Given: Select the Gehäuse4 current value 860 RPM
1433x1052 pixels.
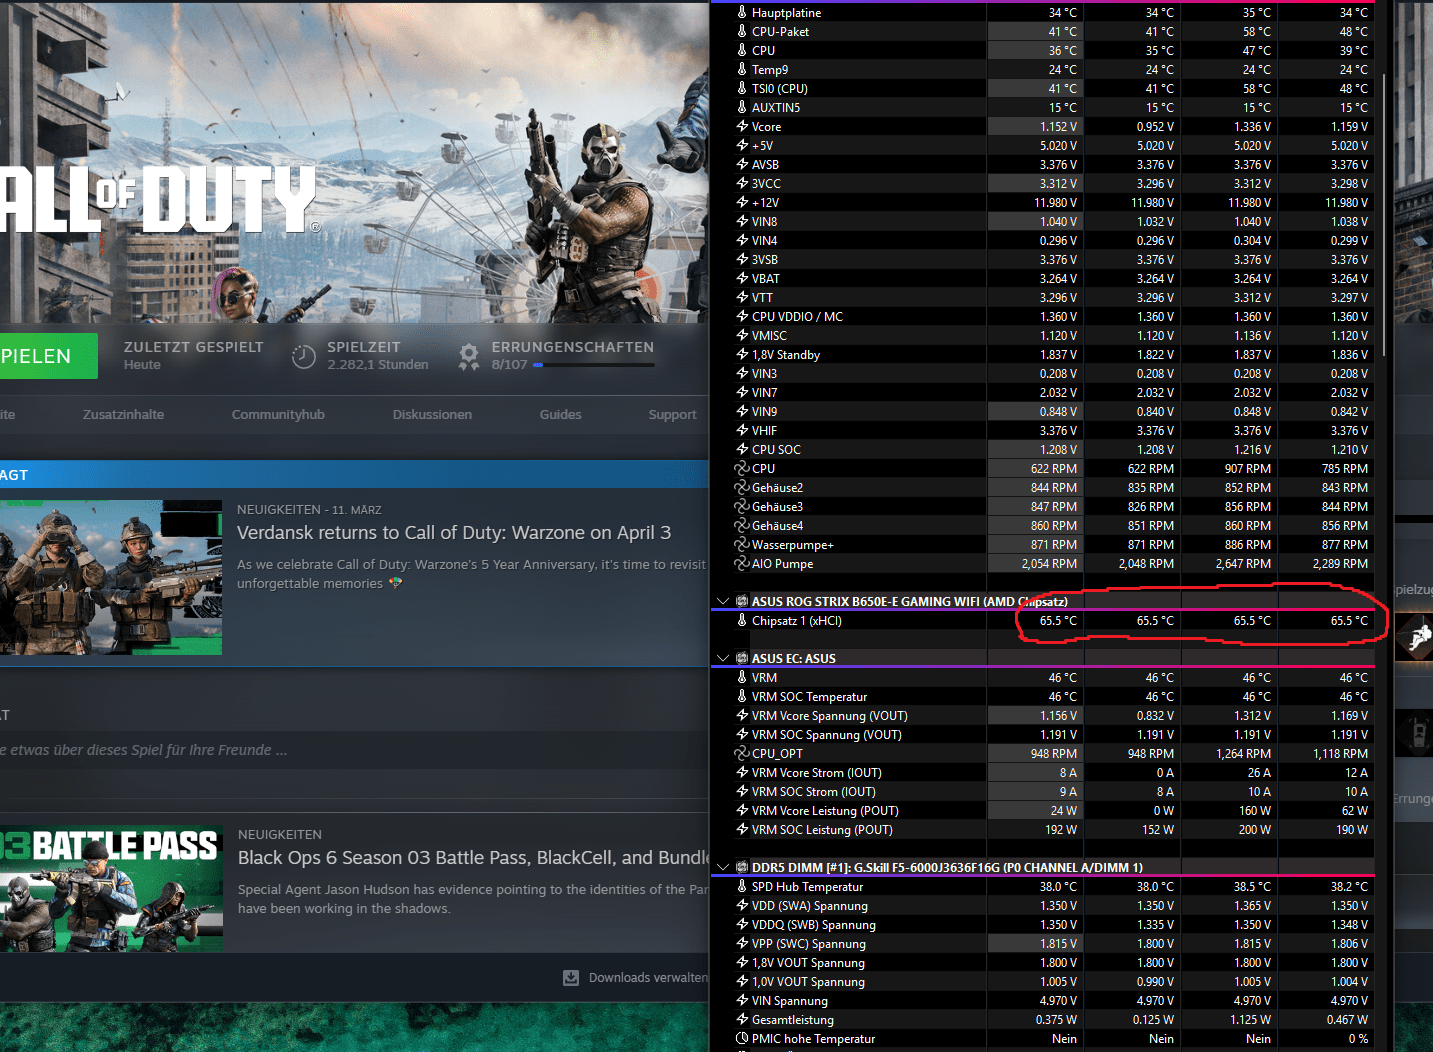Looking at the screenshot, I should click(1035, 526).
